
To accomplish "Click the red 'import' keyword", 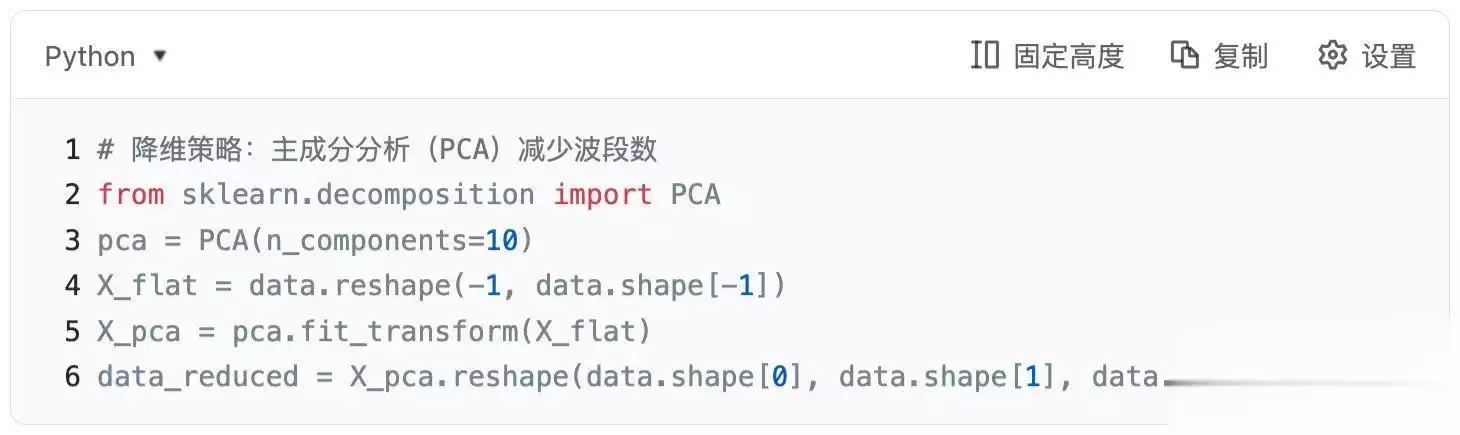I will click(603, 194).
